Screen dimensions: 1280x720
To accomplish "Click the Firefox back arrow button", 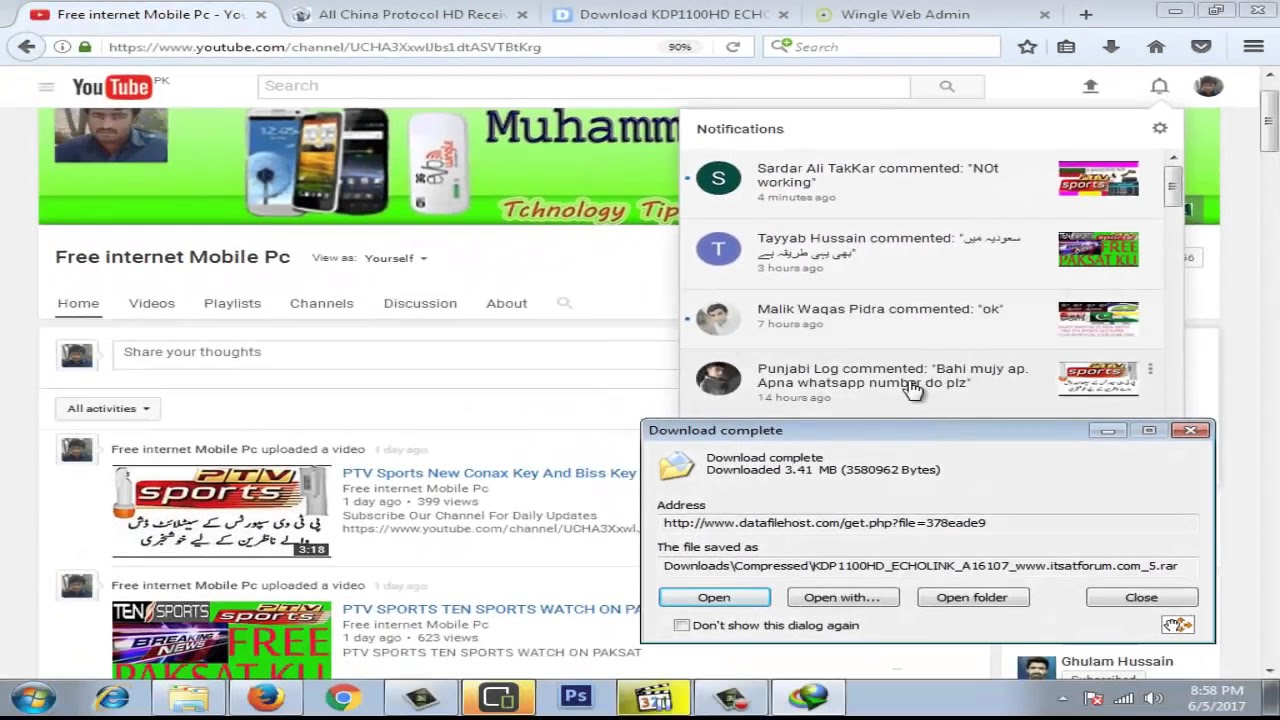I will 27,47.
